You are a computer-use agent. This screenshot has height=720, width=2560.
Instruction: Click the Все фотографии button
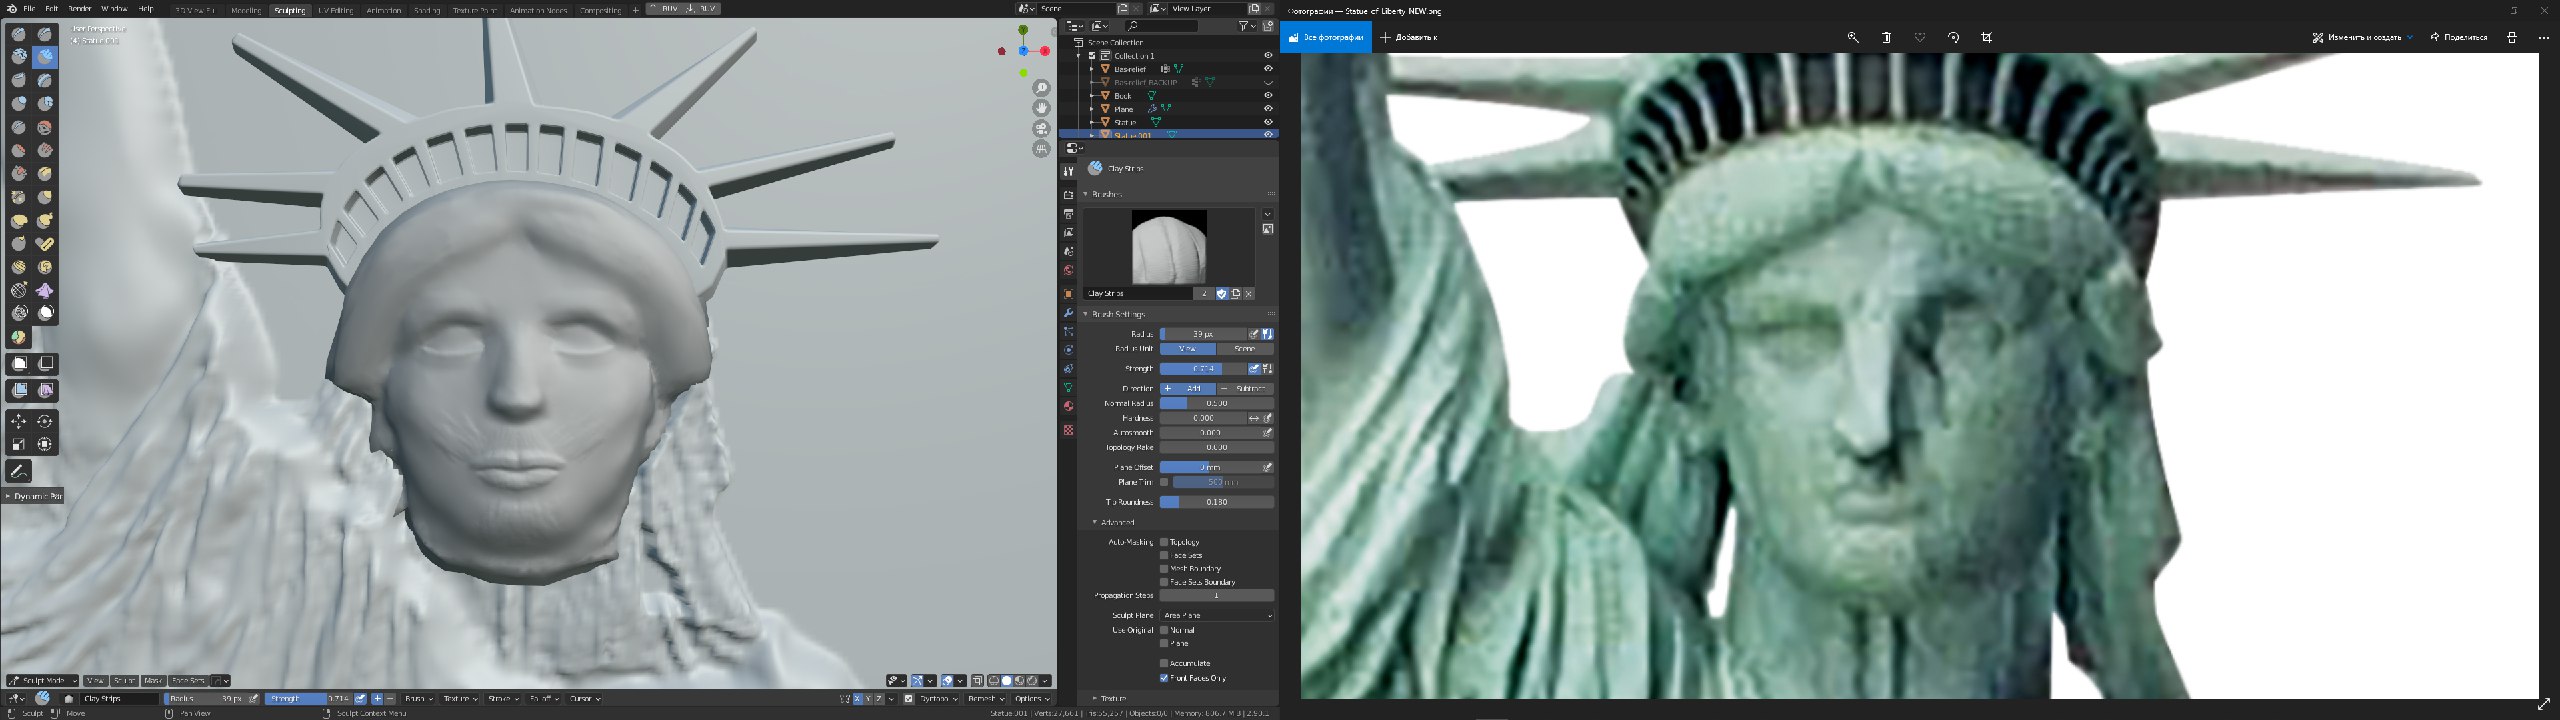click(1326, 37)
